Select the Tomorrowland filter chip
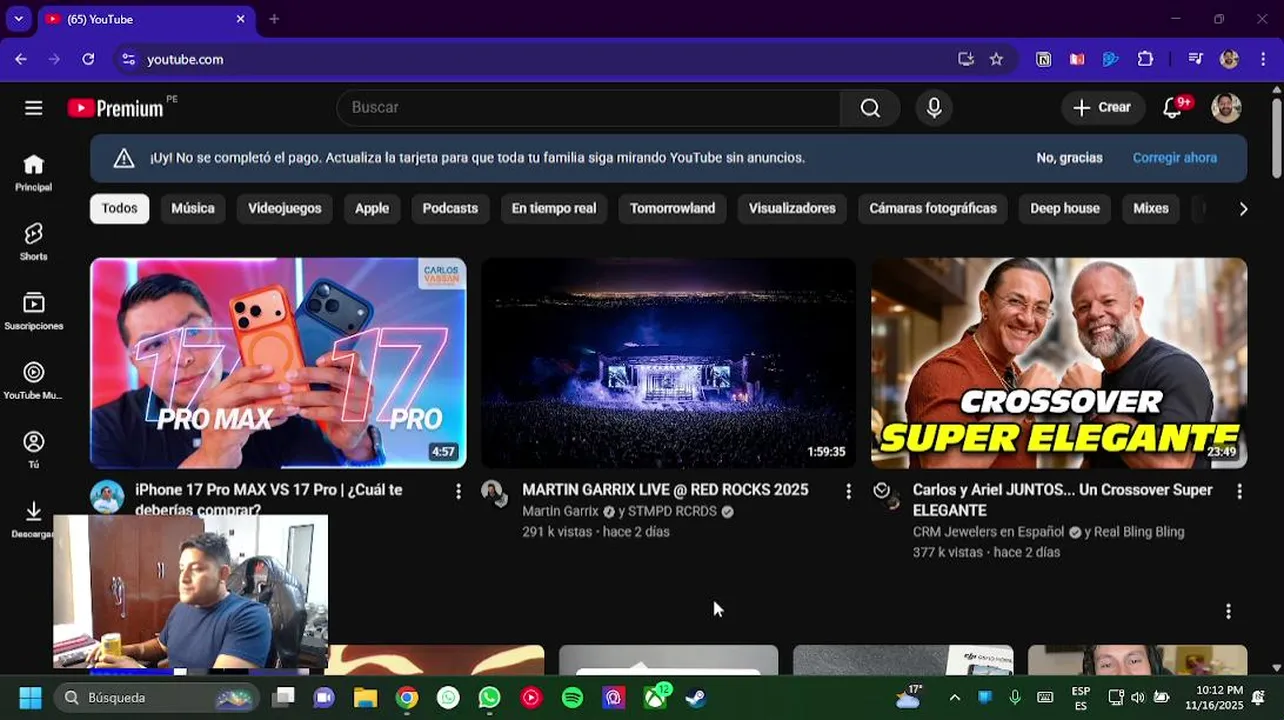This screenshot has height=720, width=1284. [x=672, y=208]
